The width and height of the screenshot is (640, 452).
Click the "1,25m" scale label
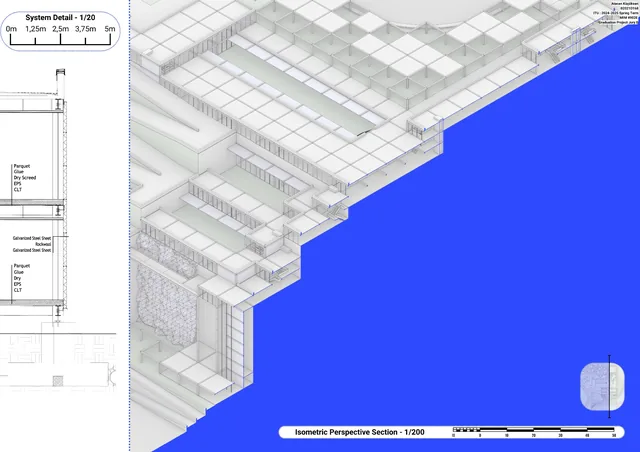coord(36,29)
